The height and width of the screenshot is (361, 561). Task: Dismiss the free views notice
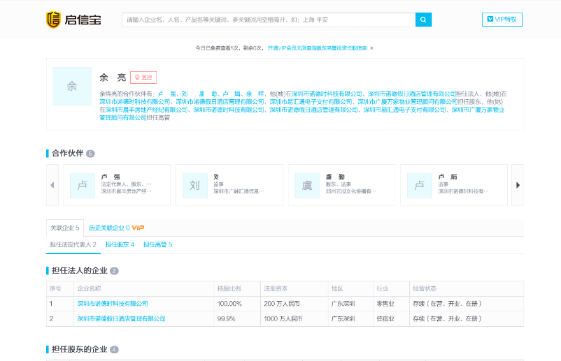[x=371, y=48]
